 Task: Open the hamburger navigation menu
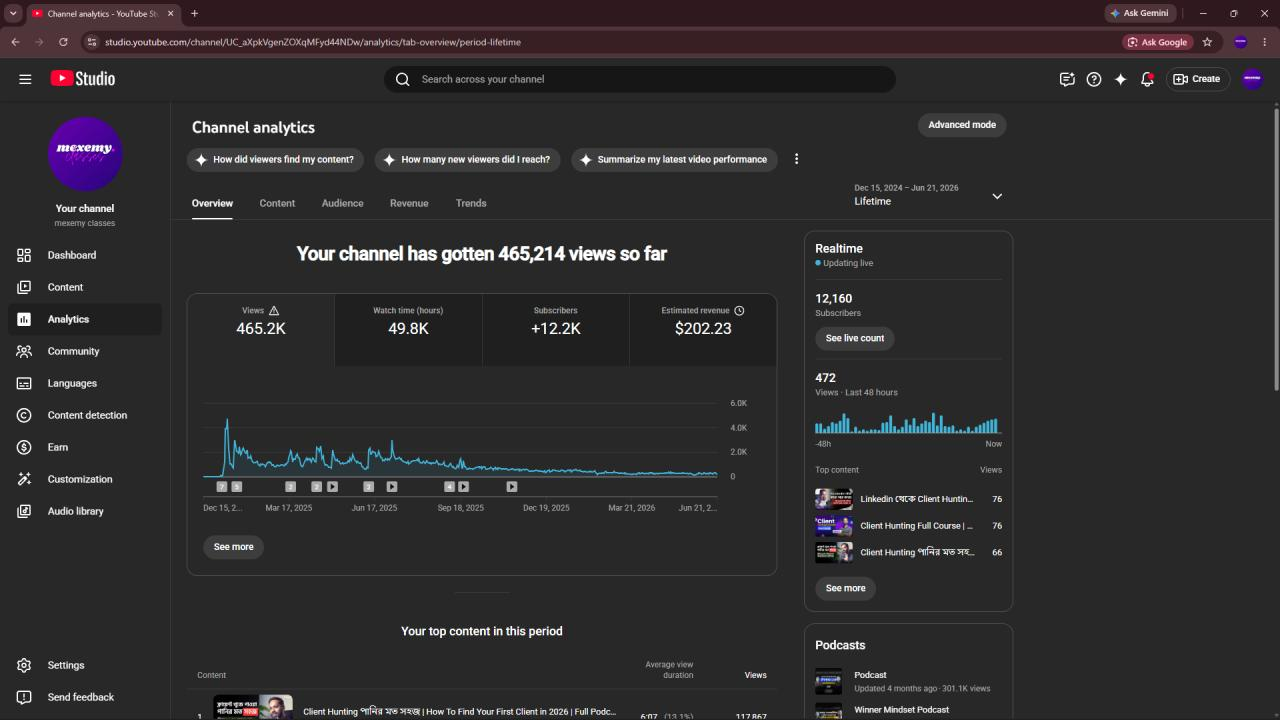[x=25, y=79]
